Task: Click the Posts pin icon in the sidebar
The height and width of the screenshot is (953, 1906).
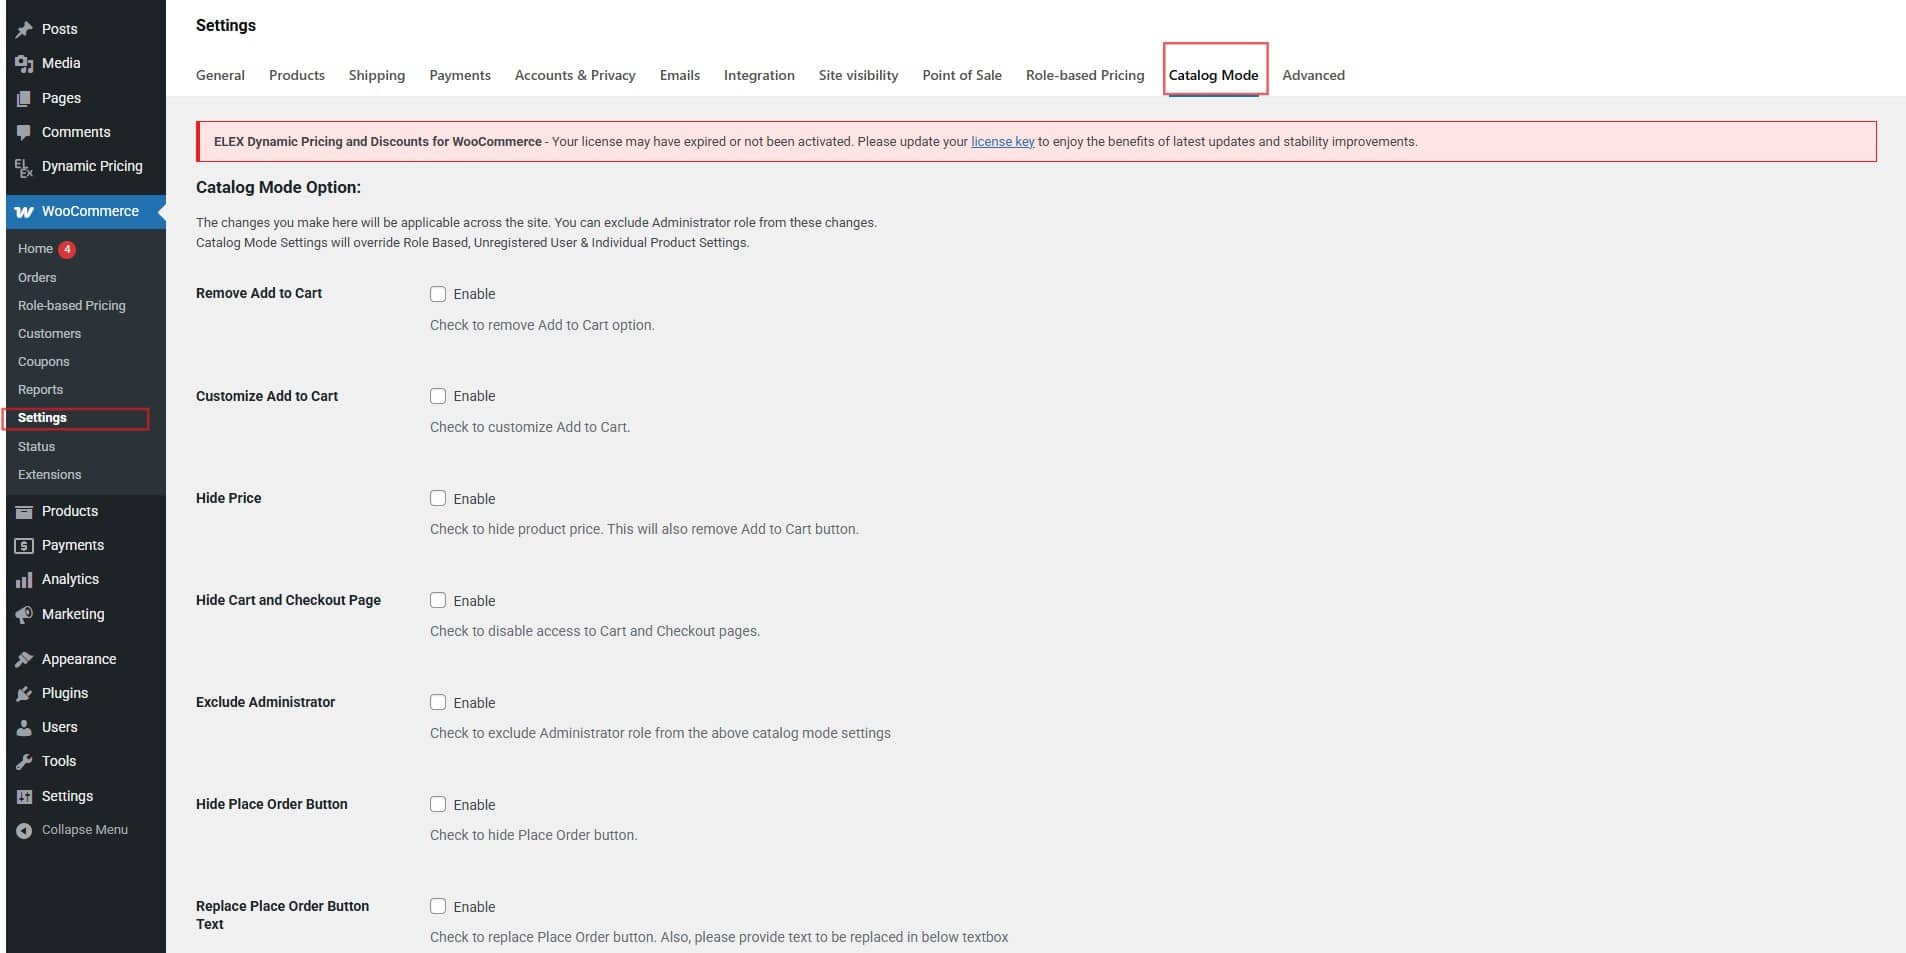Action: click(24, 29)
